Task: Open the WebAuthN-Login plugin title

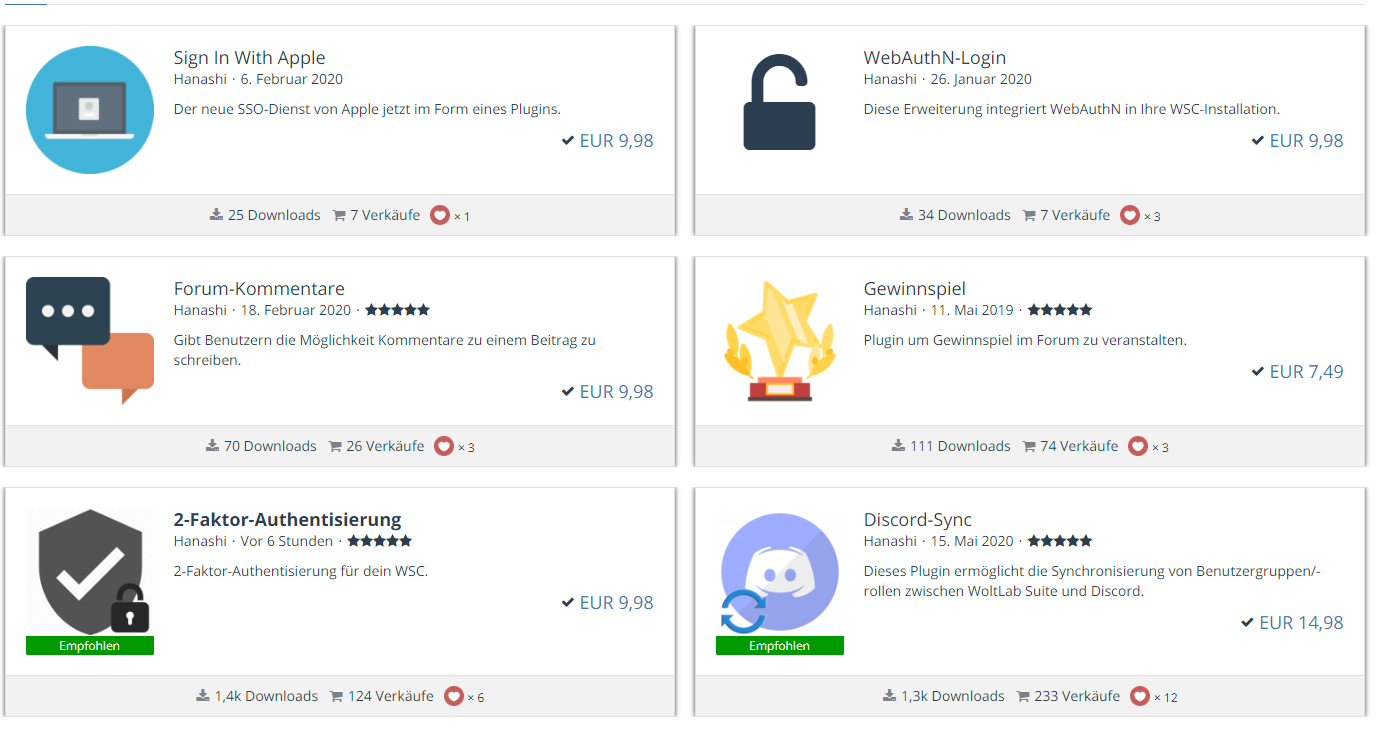Action: tap(934, 57)
